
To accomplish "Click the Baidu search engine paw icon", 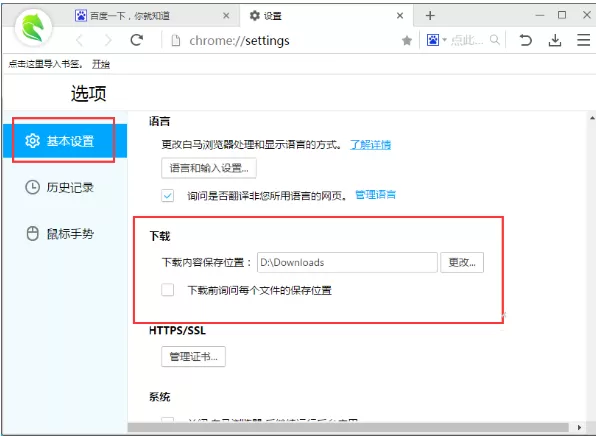I will tap(433, 40).
